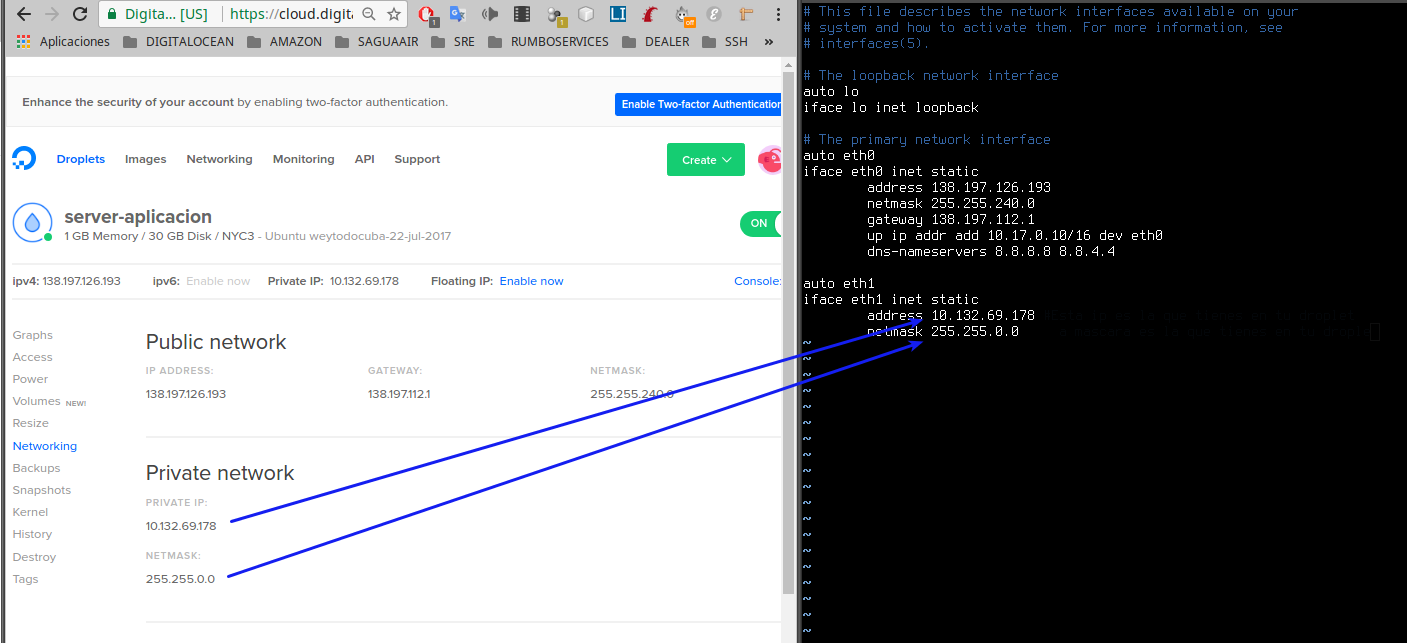Click the red Scrapy-like extension icon

650,14
